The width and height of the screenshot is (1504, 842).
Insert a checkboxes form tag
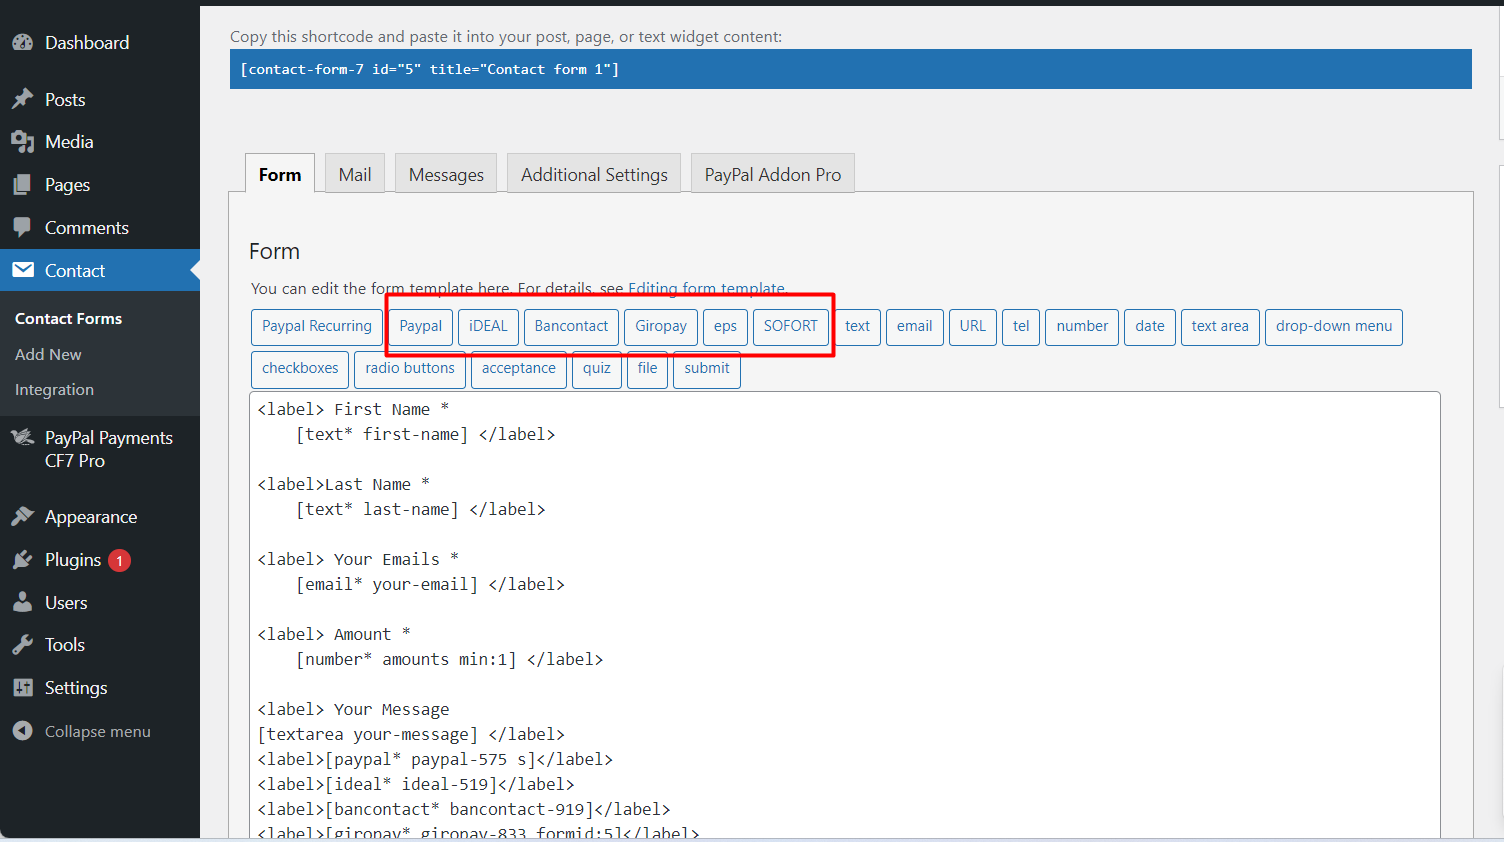click(300, 368)
